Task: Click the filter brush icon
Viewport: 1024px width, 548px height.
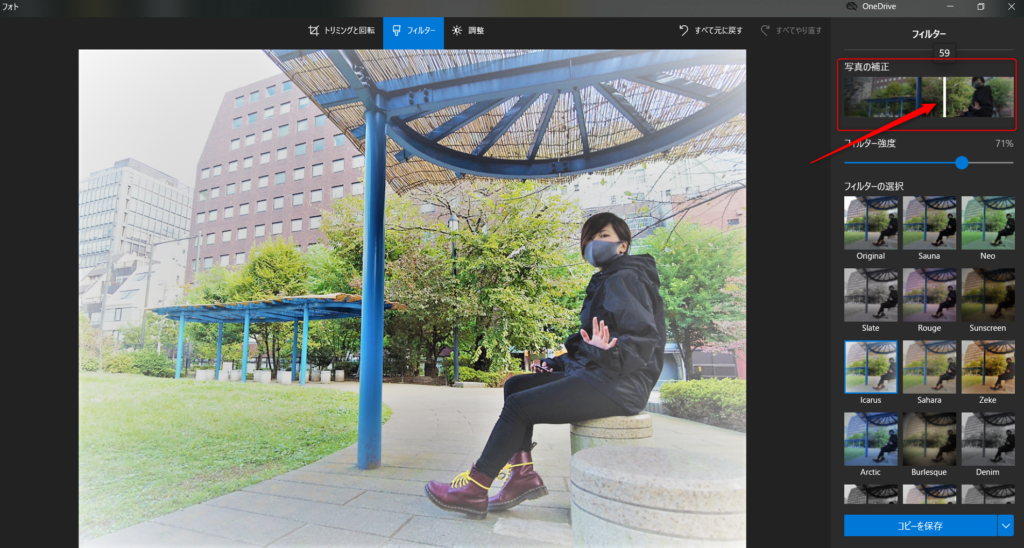Action: (396, 30)
